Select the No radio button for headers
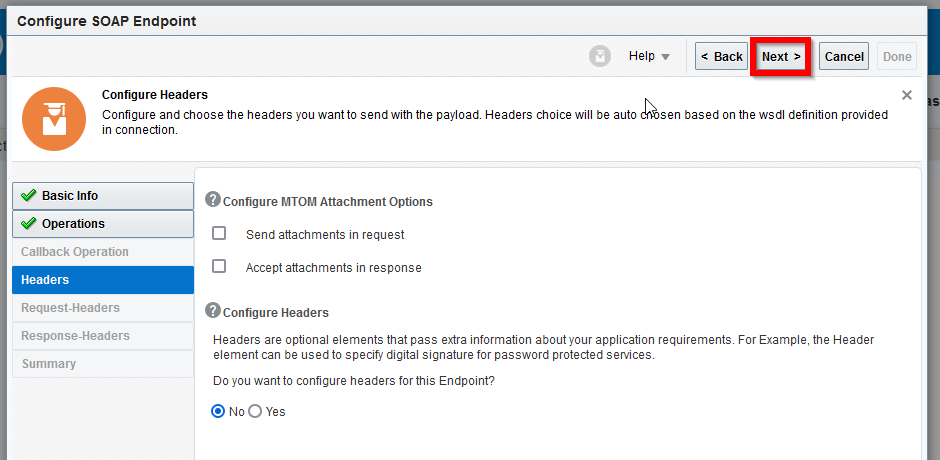The image size is (940, 460). pos(219,411)
